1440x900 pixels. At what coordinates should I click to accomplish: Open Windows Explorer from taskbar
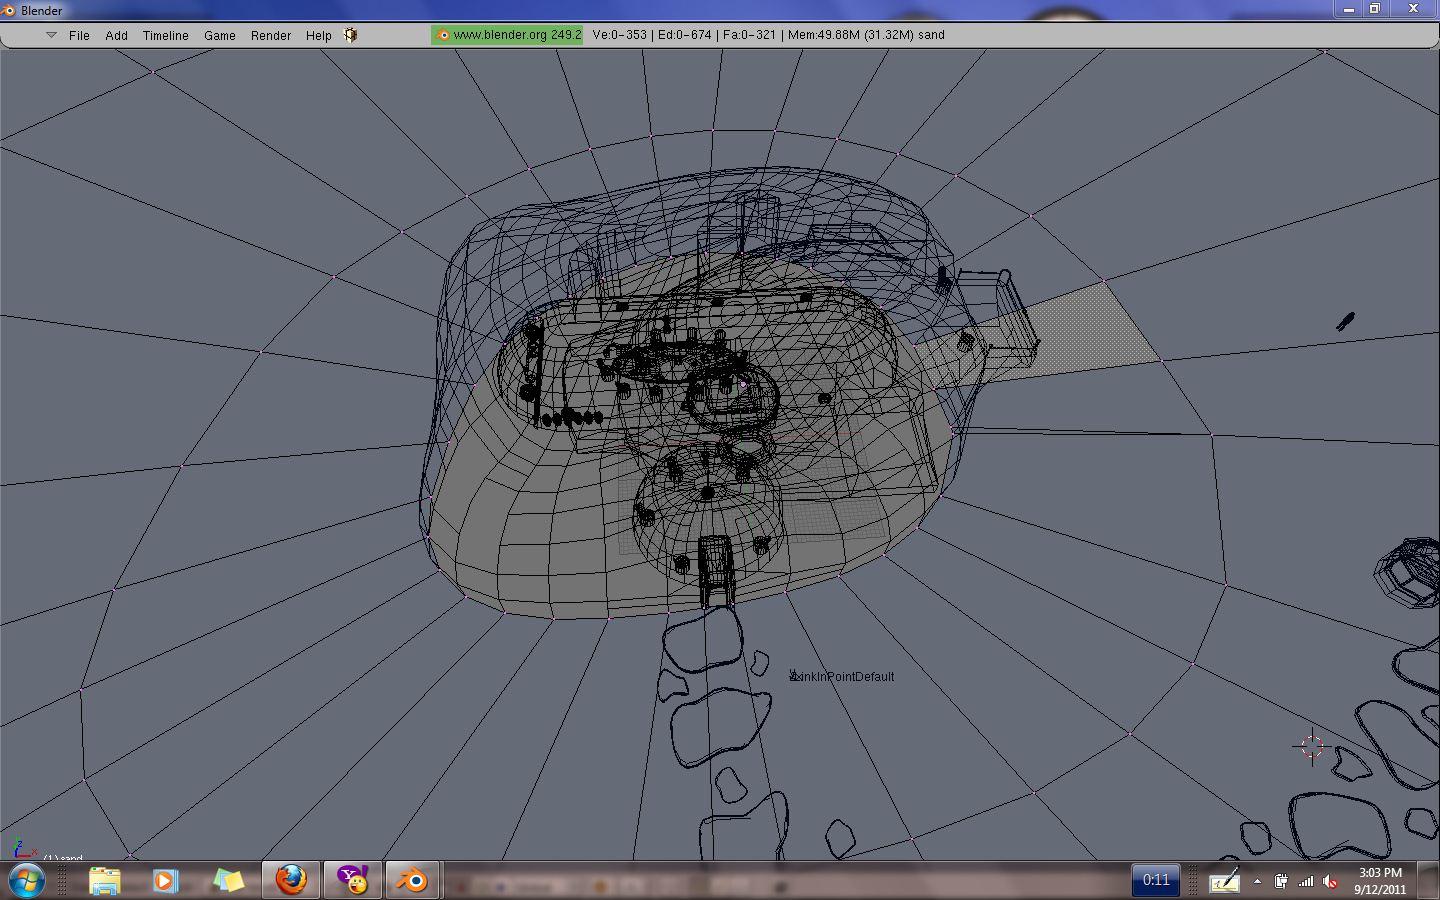104,880
